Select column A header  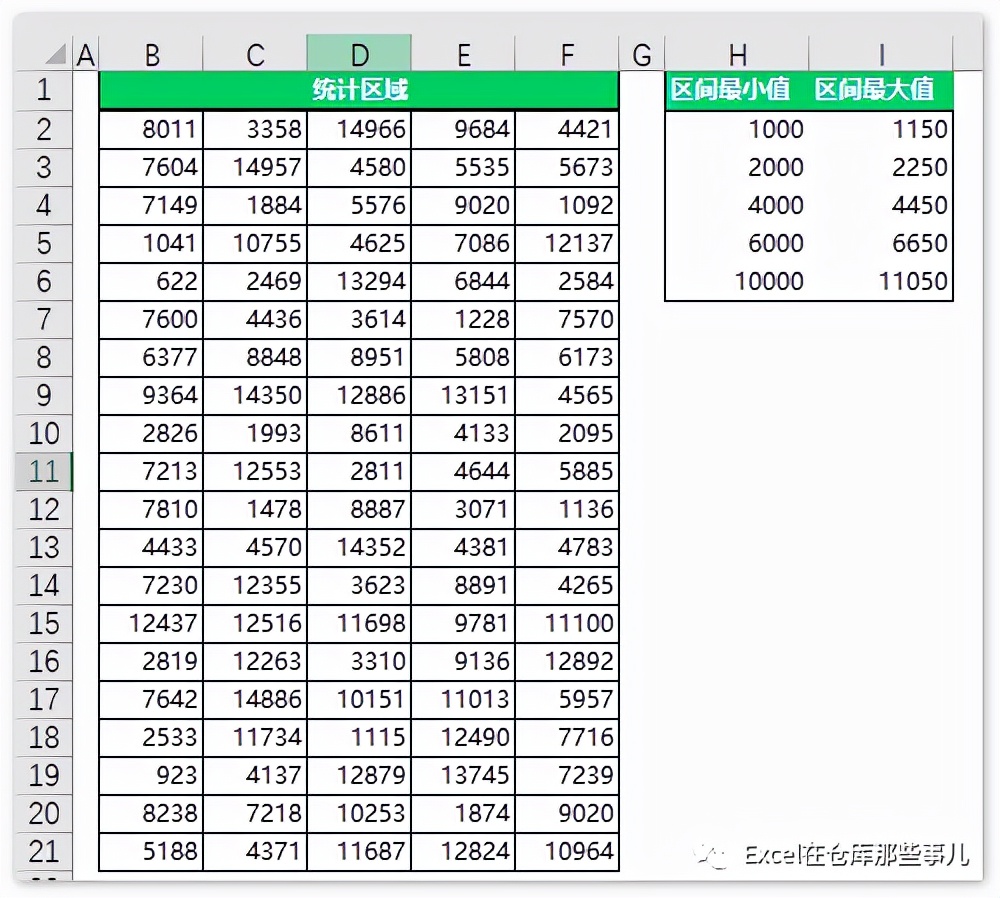86,55
